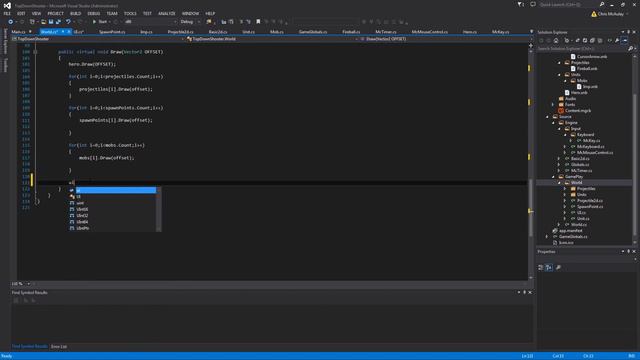
Task: Click the Find in Files toolbar icon
Action: (x=209, y=22)
